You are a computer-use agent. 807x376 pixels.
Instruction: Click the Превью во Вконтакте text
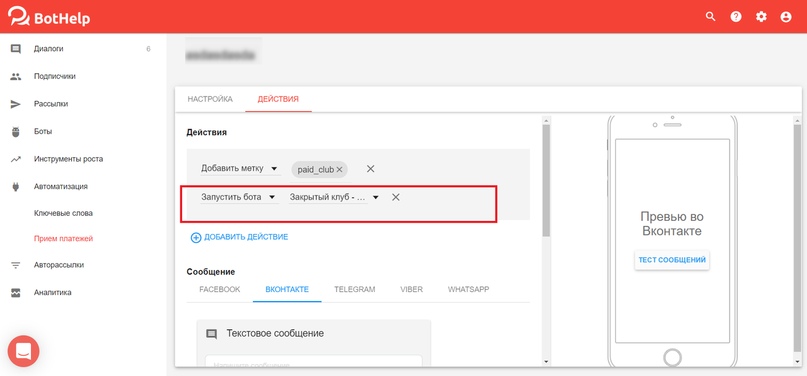tap(672, 224)
